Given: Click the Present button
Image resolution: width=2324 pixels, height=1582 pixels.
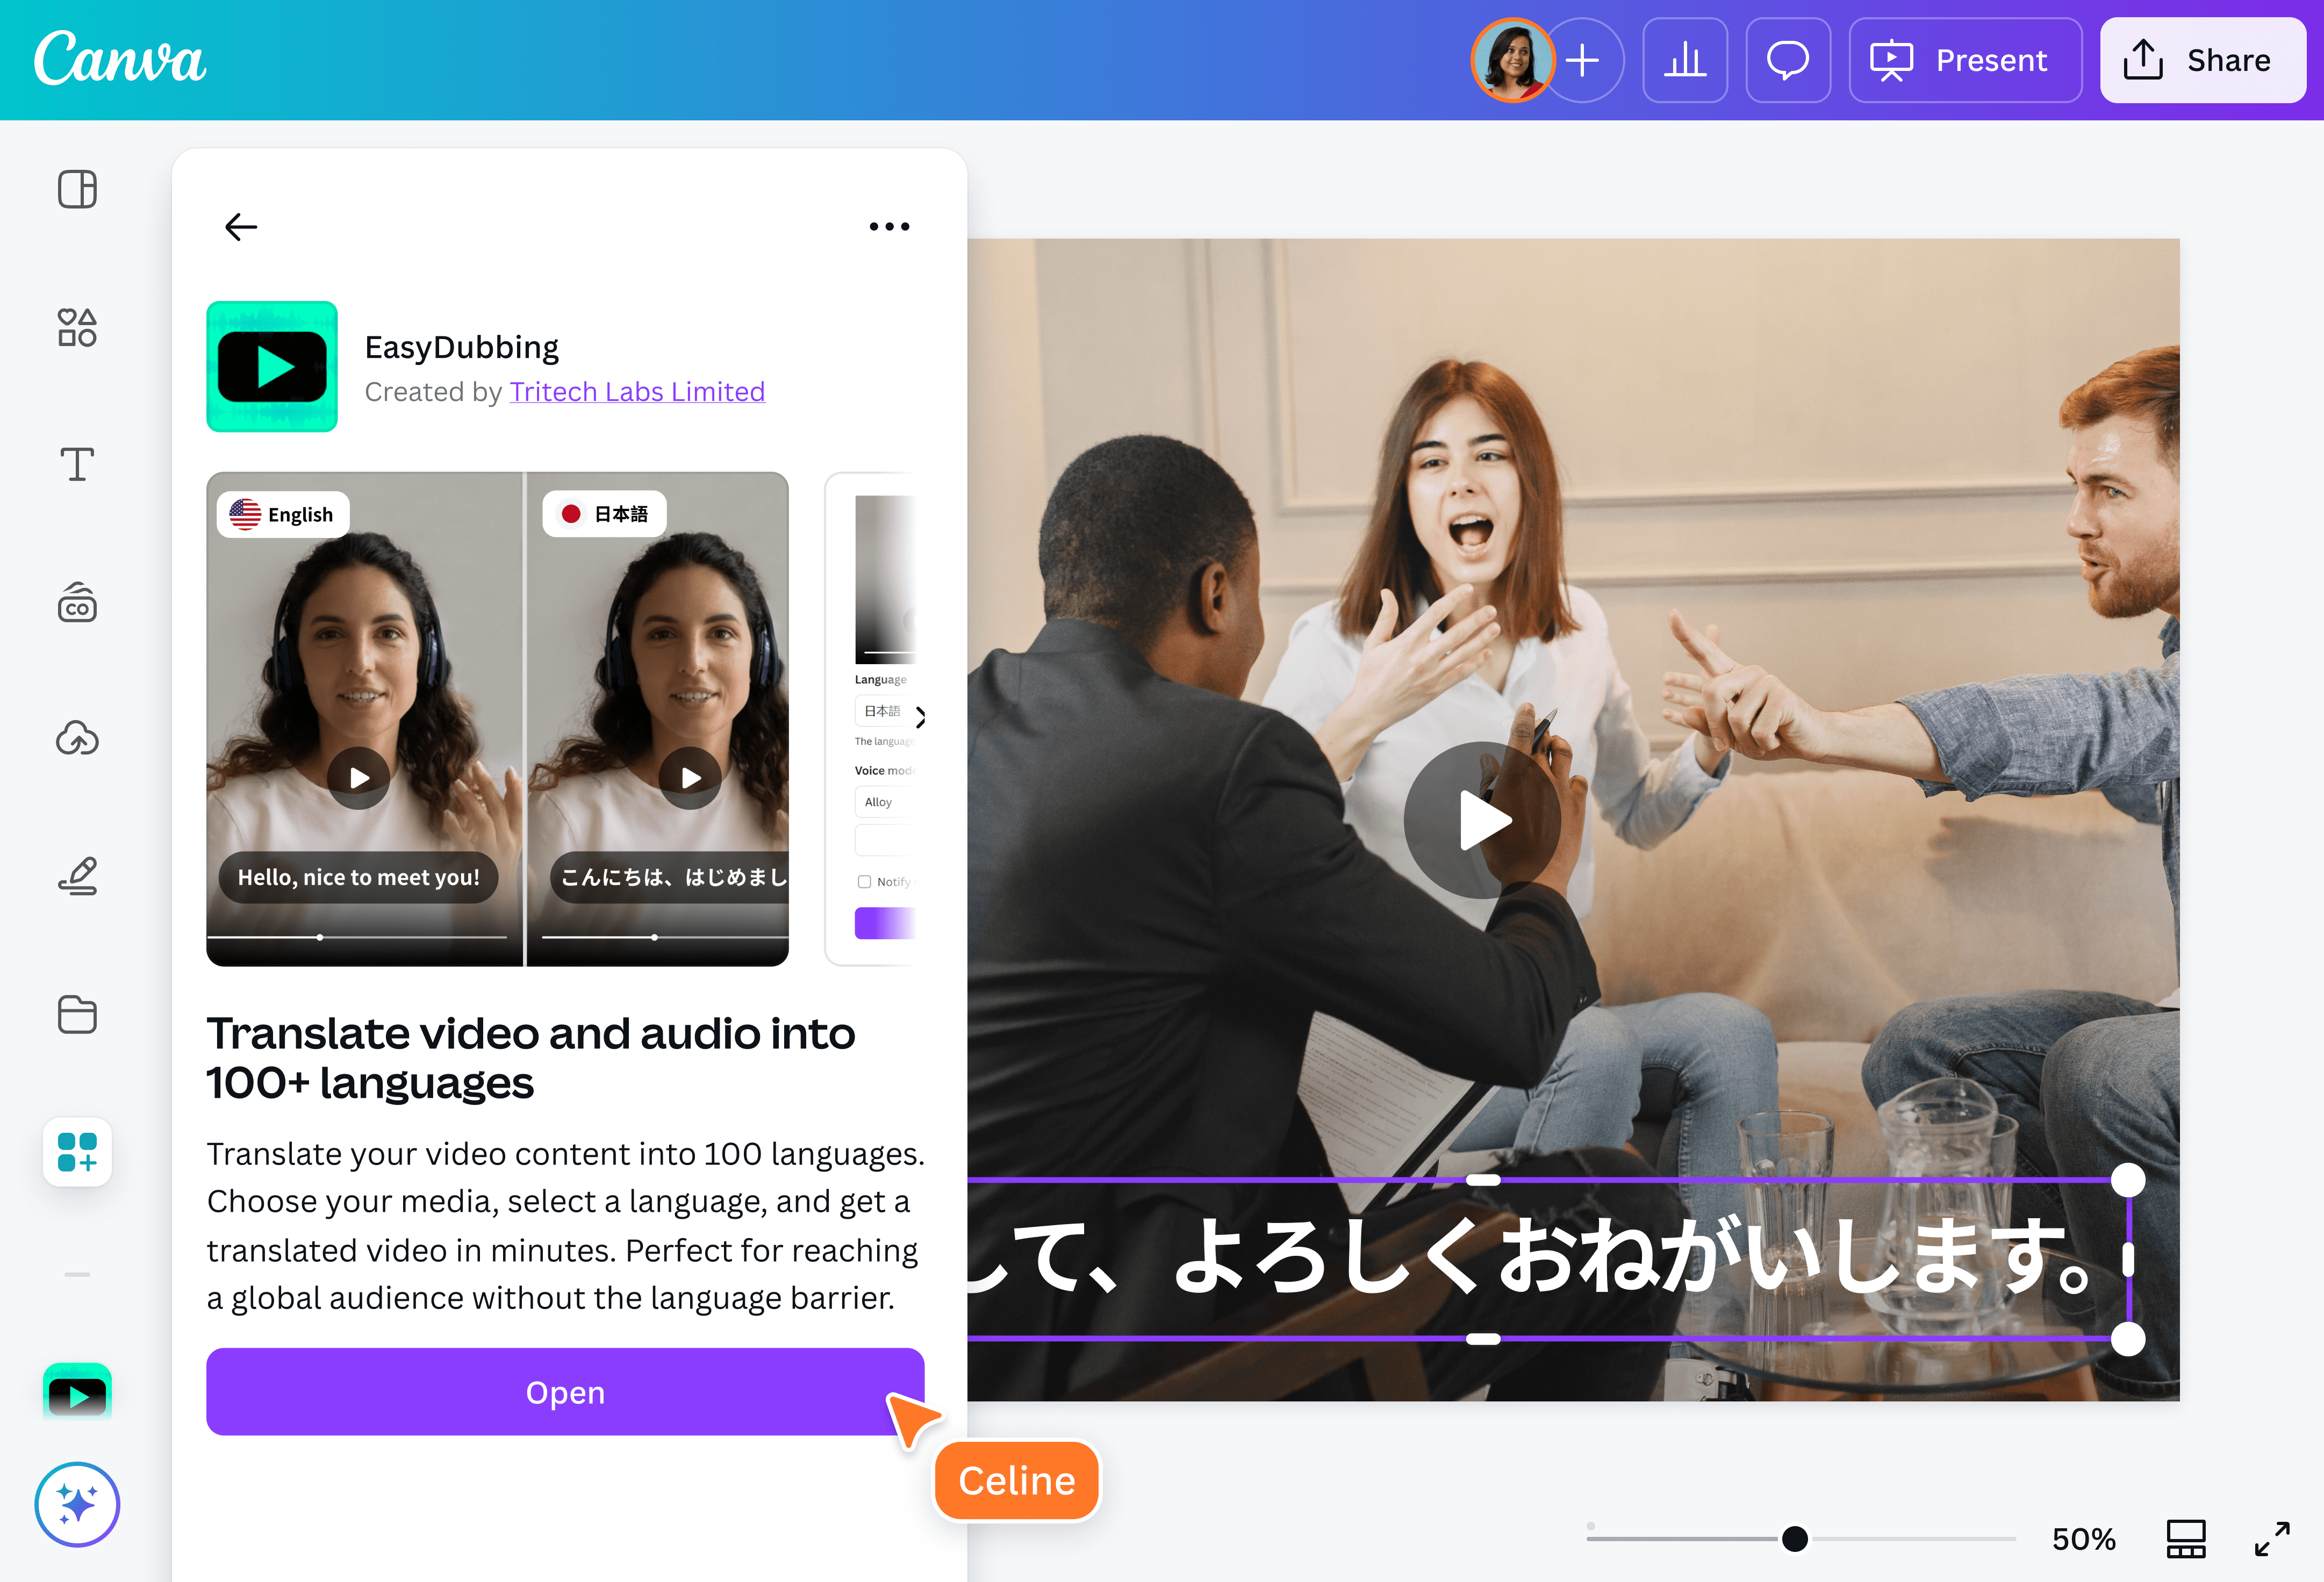Looking at the screenshot, I should coord(1965,60).
